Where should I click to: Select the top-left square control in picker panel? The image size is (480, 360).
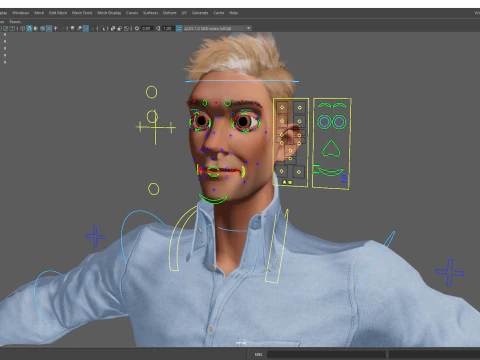coord(282,108)
